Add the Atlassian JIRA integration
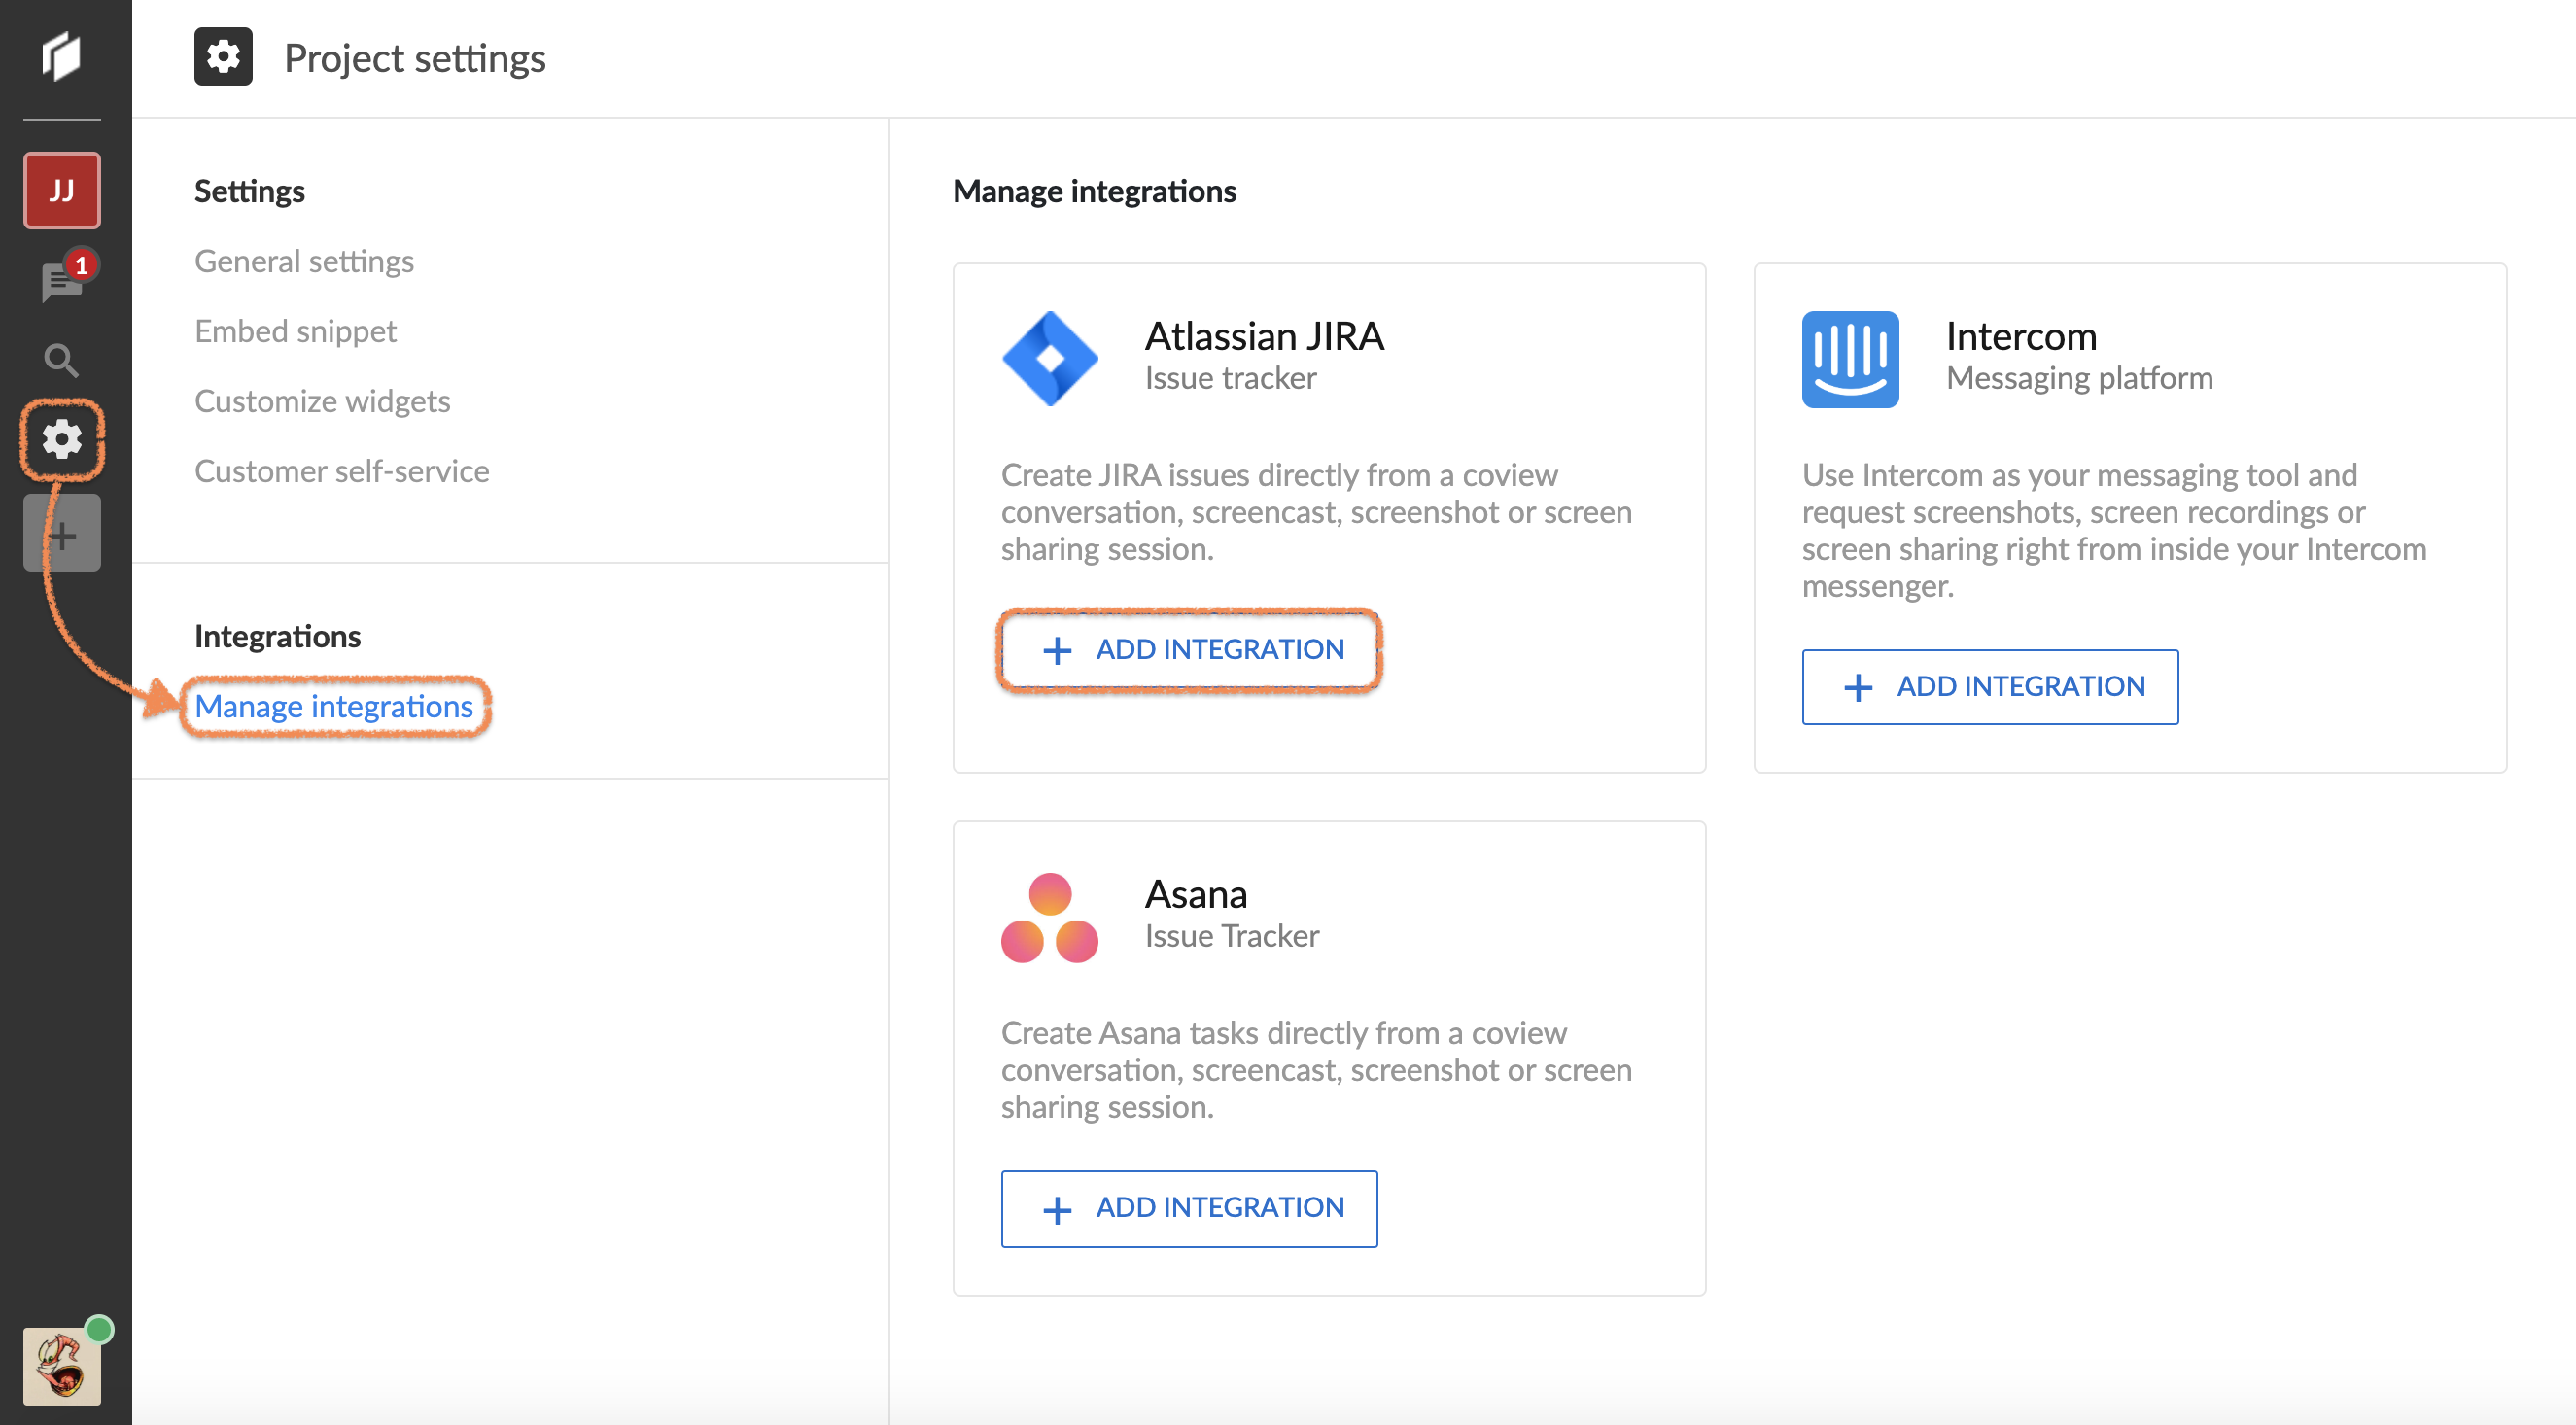The height and width of the screenshot is (1425, 2576). point(1188,649)
